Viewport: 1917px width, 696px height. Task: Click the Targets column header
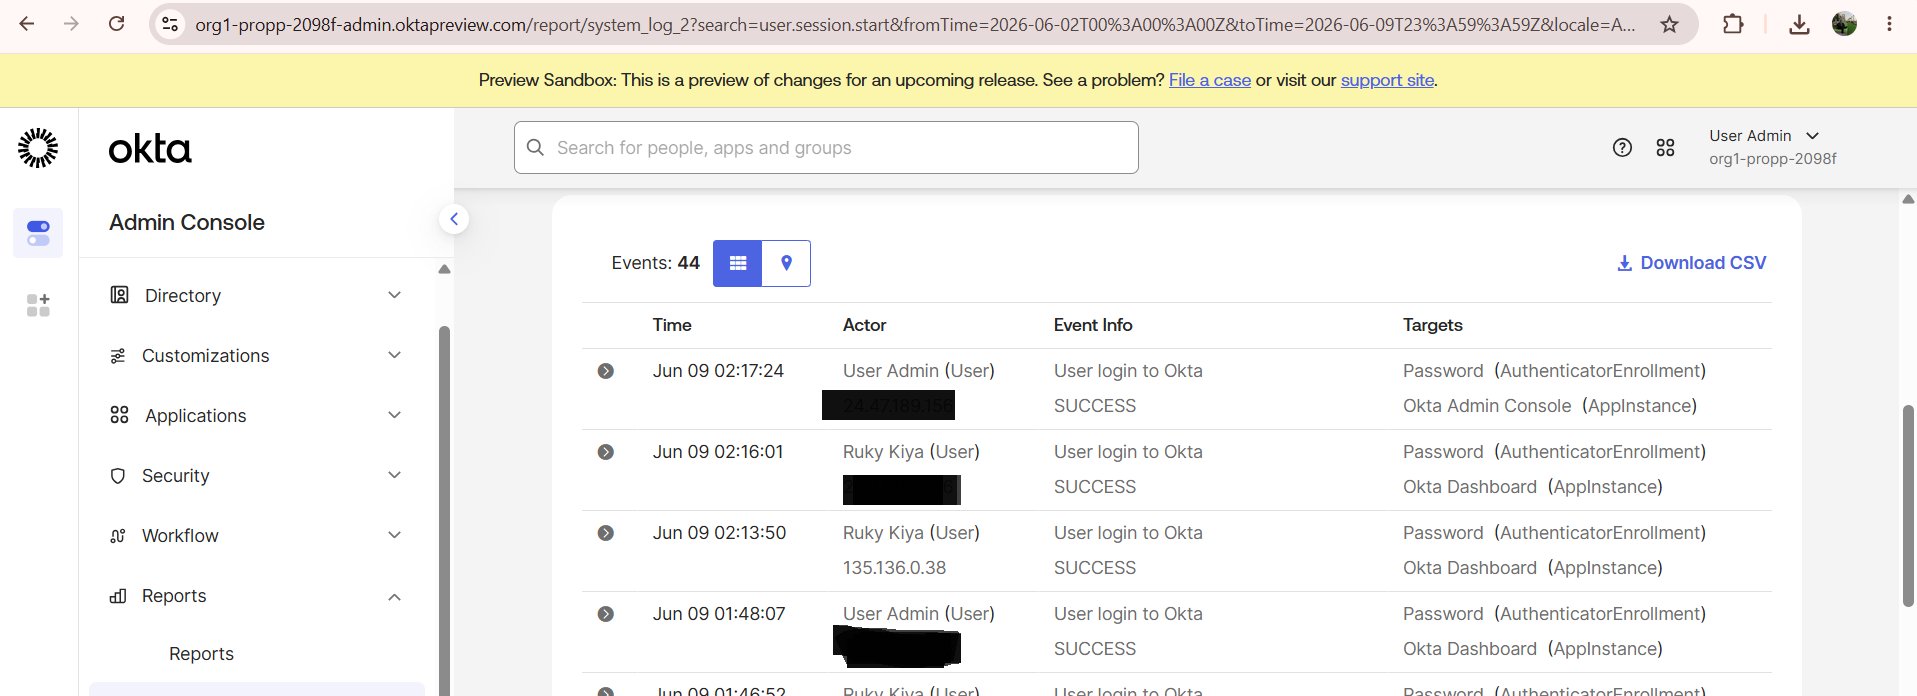click(1432, 325)
